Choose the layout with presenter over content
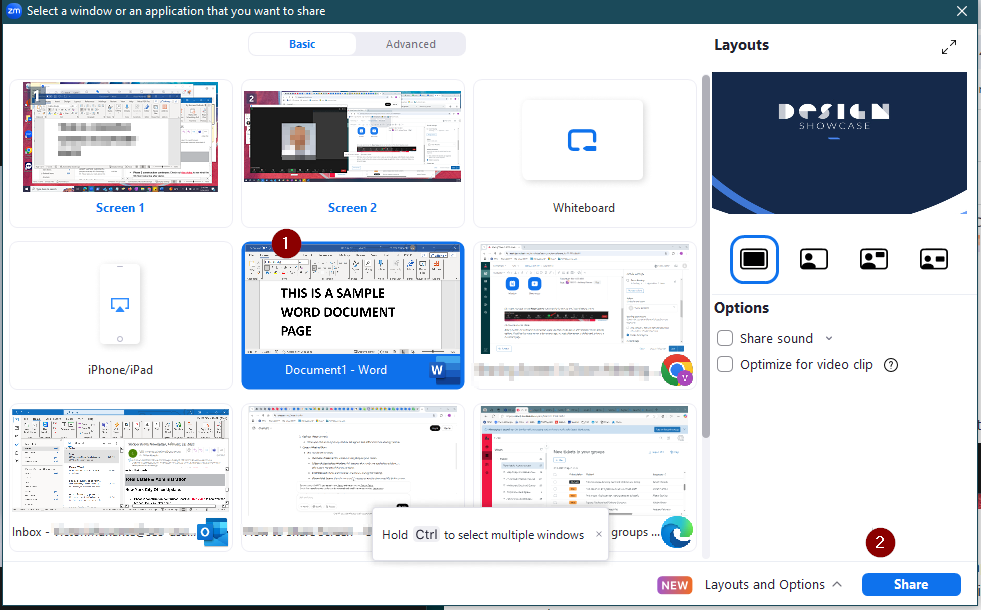The image size is (981, 610). click(814, 258)
